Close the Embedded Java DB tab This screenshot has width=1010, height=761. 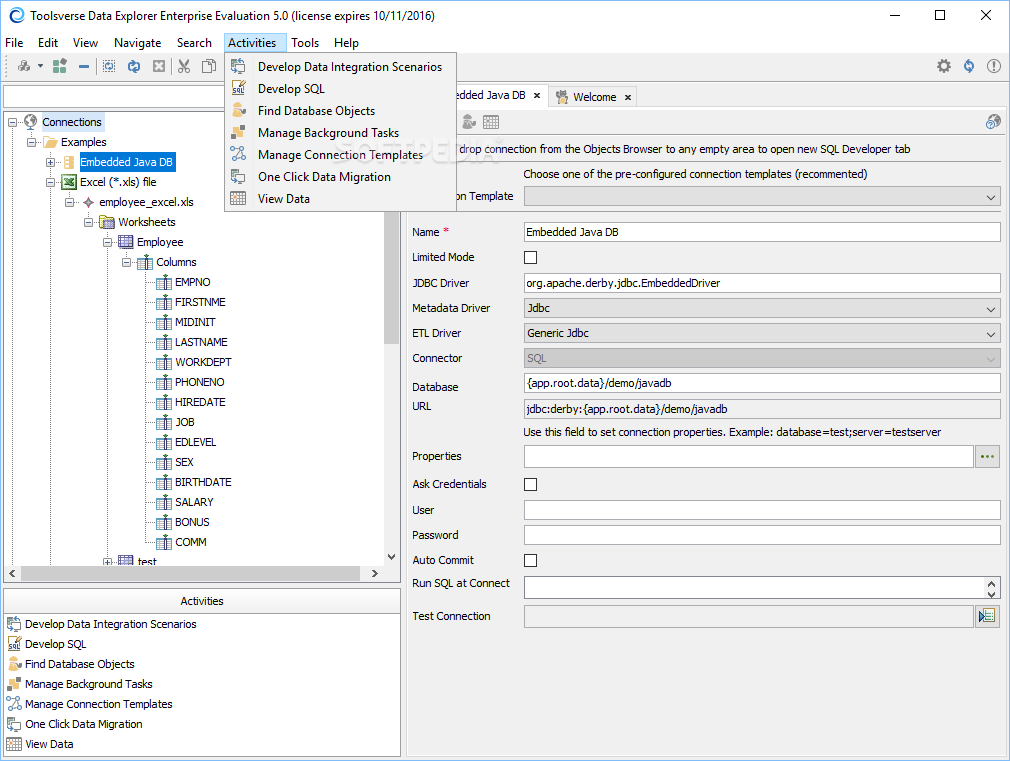point(537,95)
